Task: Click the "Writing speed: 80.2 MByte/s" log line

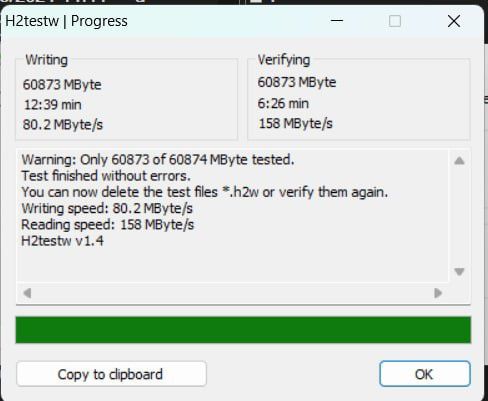Action: pyautogui.click(x=107, y=209)
